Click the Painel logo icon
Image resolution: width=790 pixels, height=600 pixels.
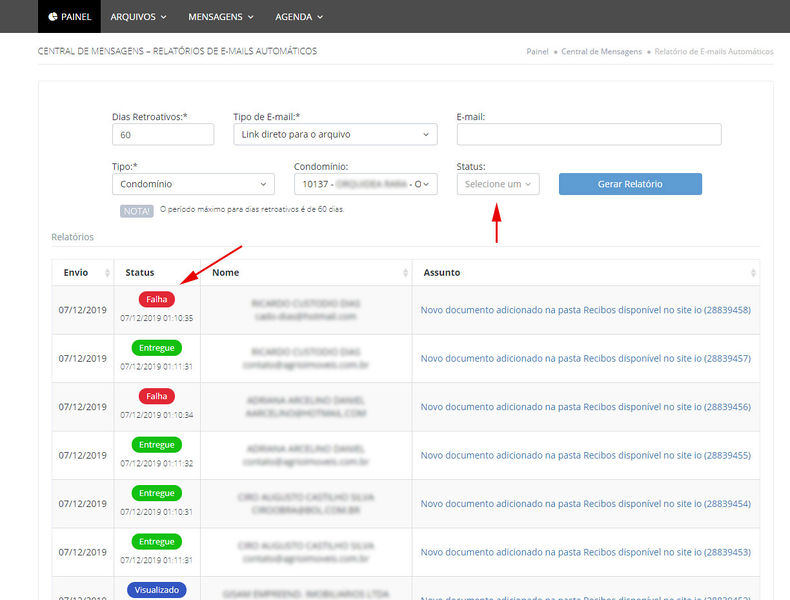(x=53, y=17)
